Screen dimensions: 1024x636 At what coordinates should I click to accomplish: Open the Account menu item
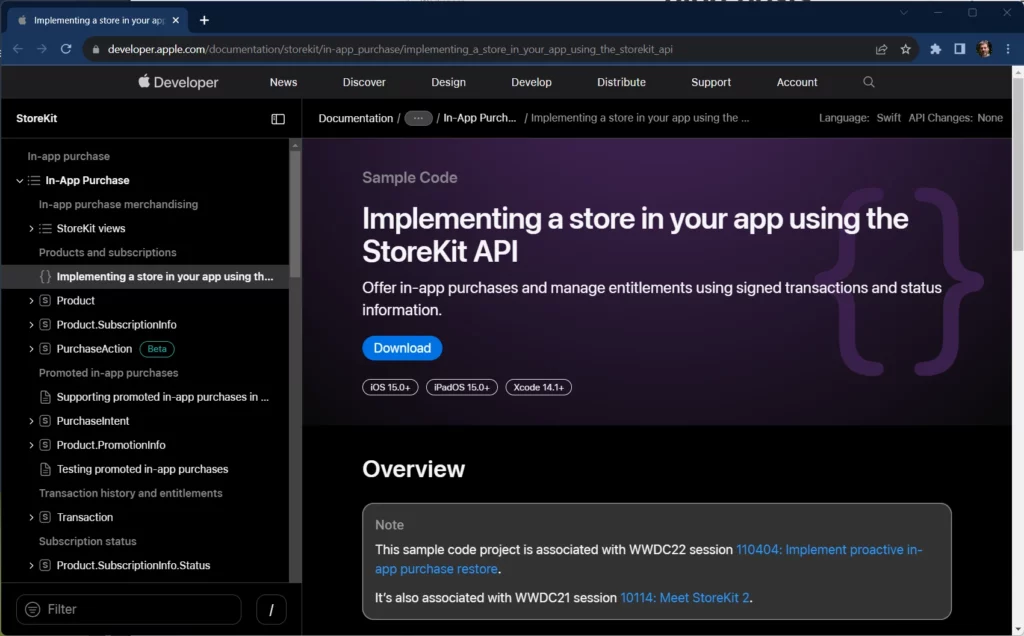pyautogui.click(x=797, y=82)
